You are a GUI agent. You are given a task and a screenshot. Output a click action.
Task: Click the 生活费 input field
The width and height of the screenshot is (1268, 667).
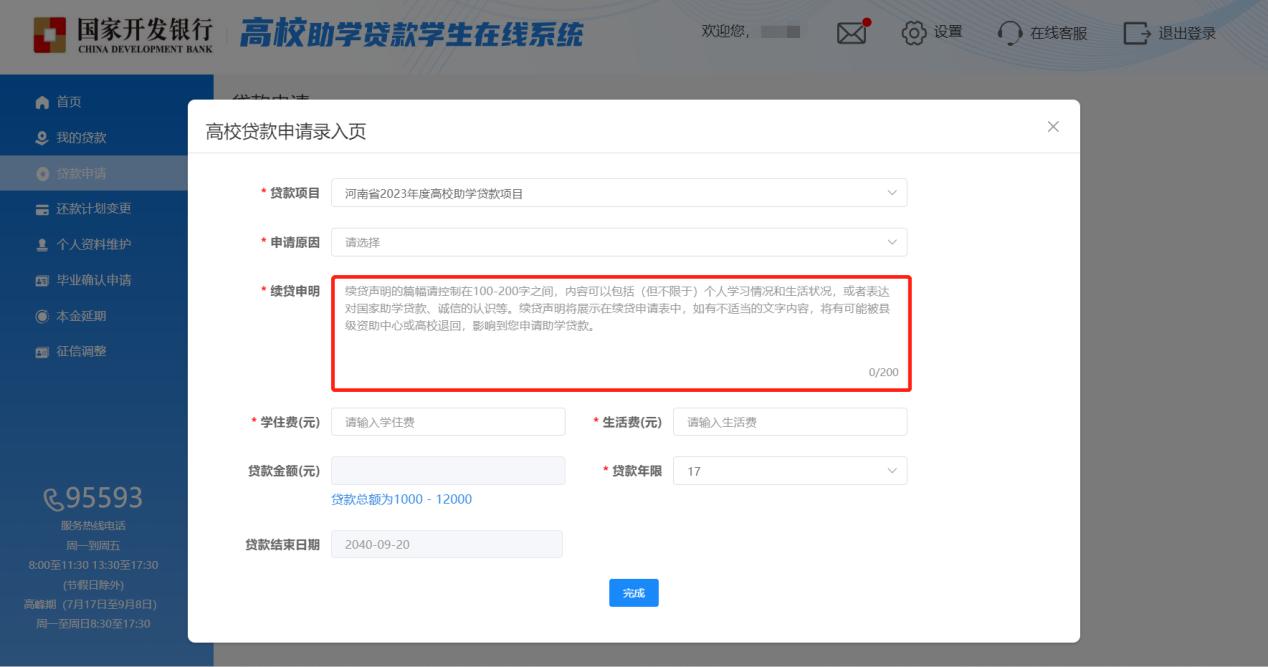790,422
